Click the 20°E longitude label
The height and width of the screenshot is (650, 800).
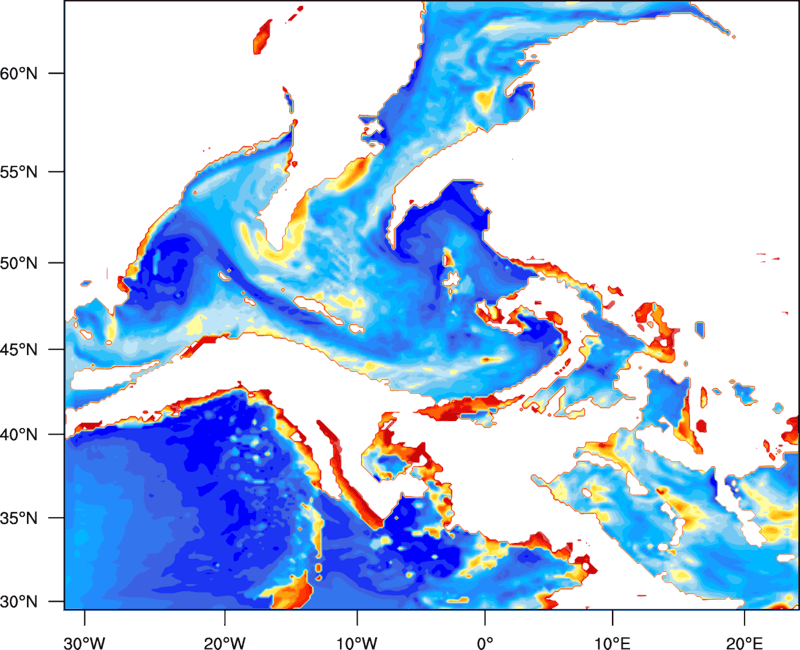point(743,643)
